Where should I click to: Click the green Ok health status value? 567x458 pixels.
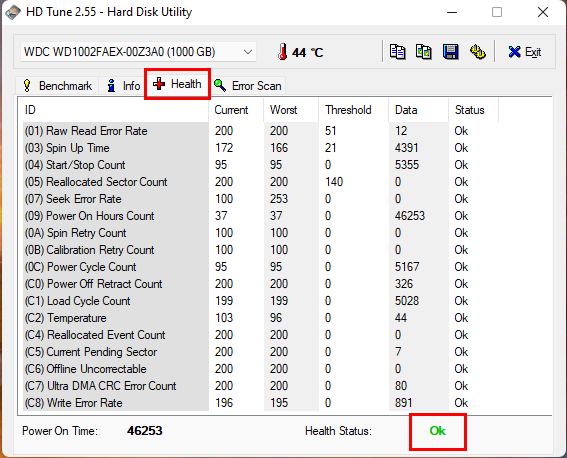pyautogui.click(x=438, y=431)
